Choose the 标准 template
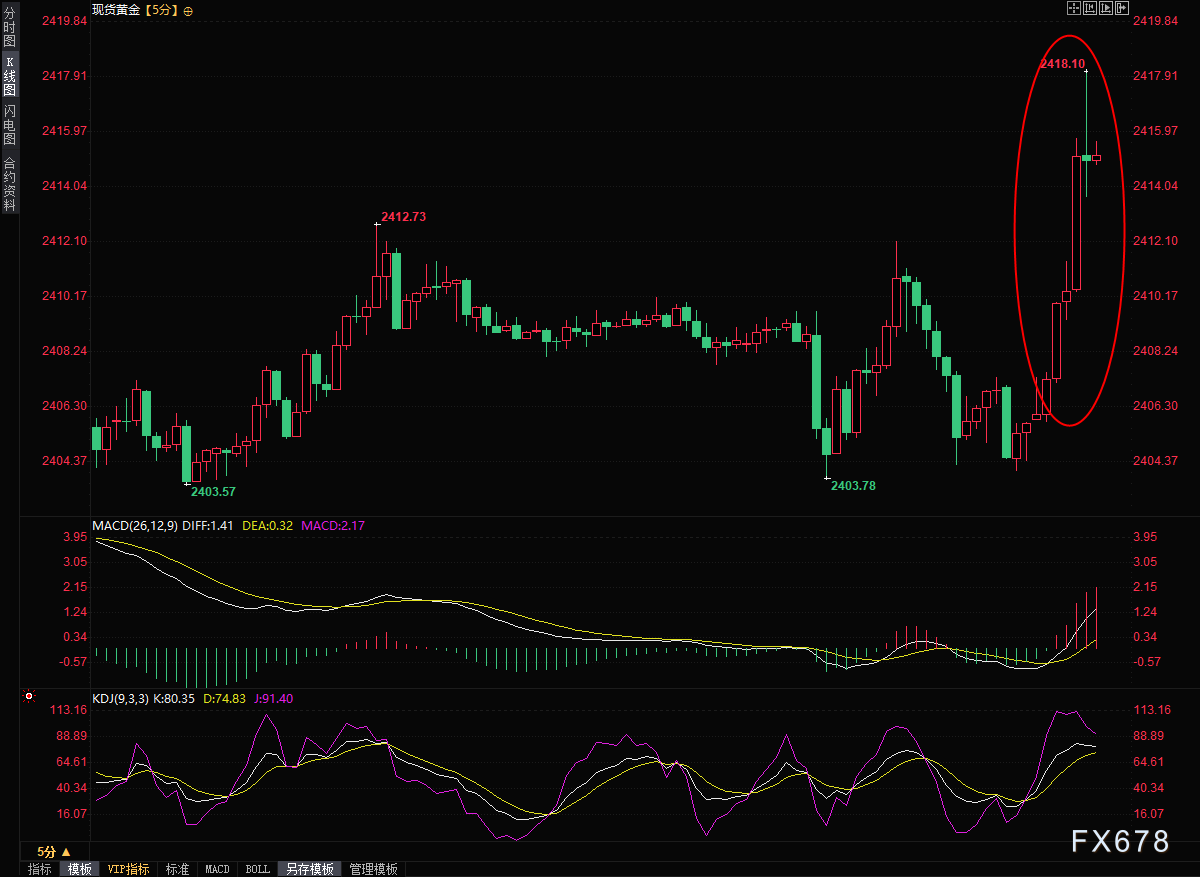 coord(177,869)
